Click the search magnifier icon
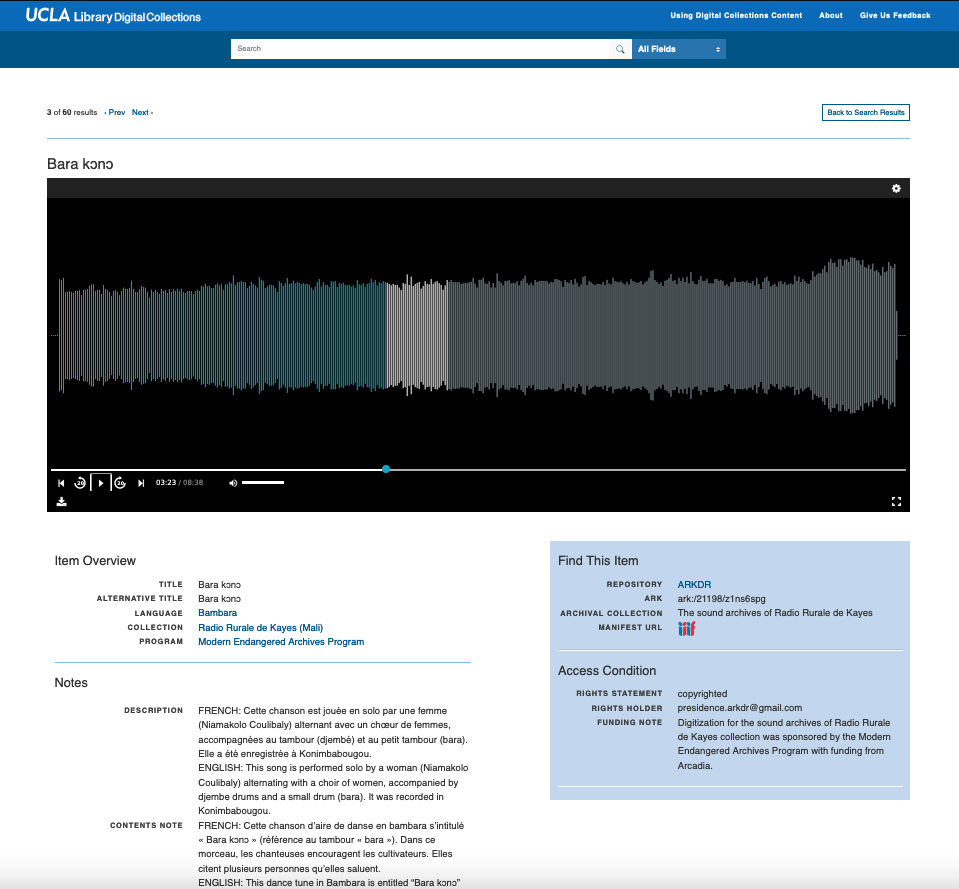This screenshot has width=959, height=889. pos(620,49)
